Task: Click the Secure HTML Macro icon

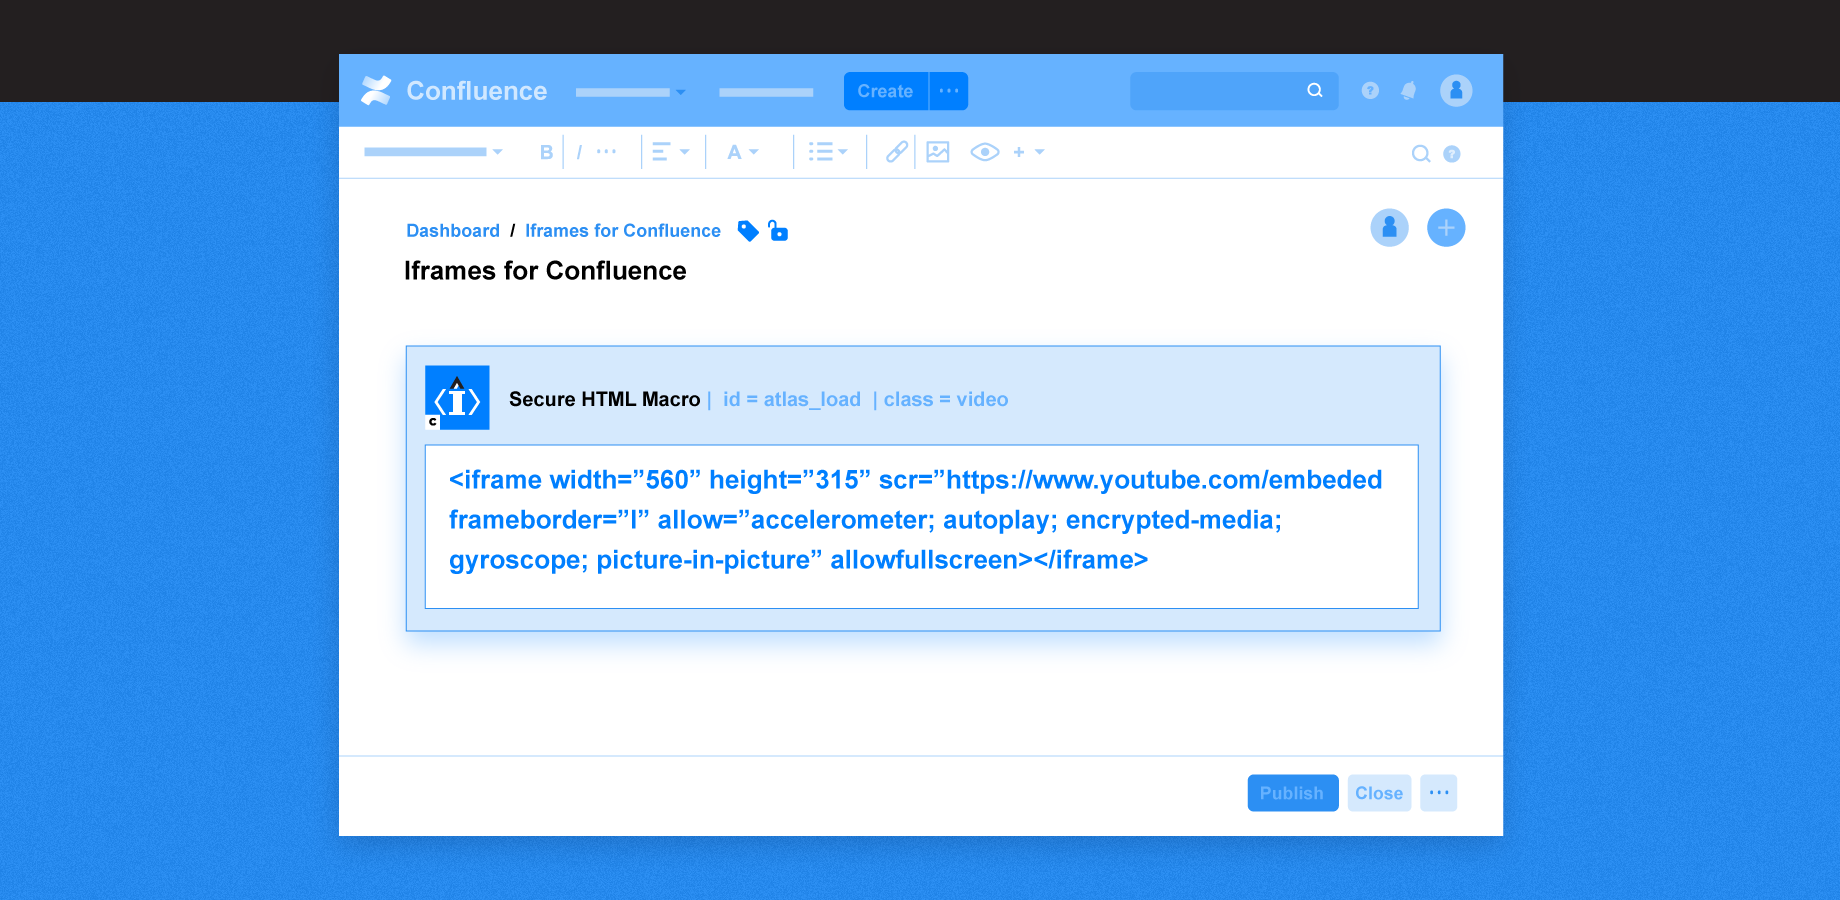Action: point(457,398)
